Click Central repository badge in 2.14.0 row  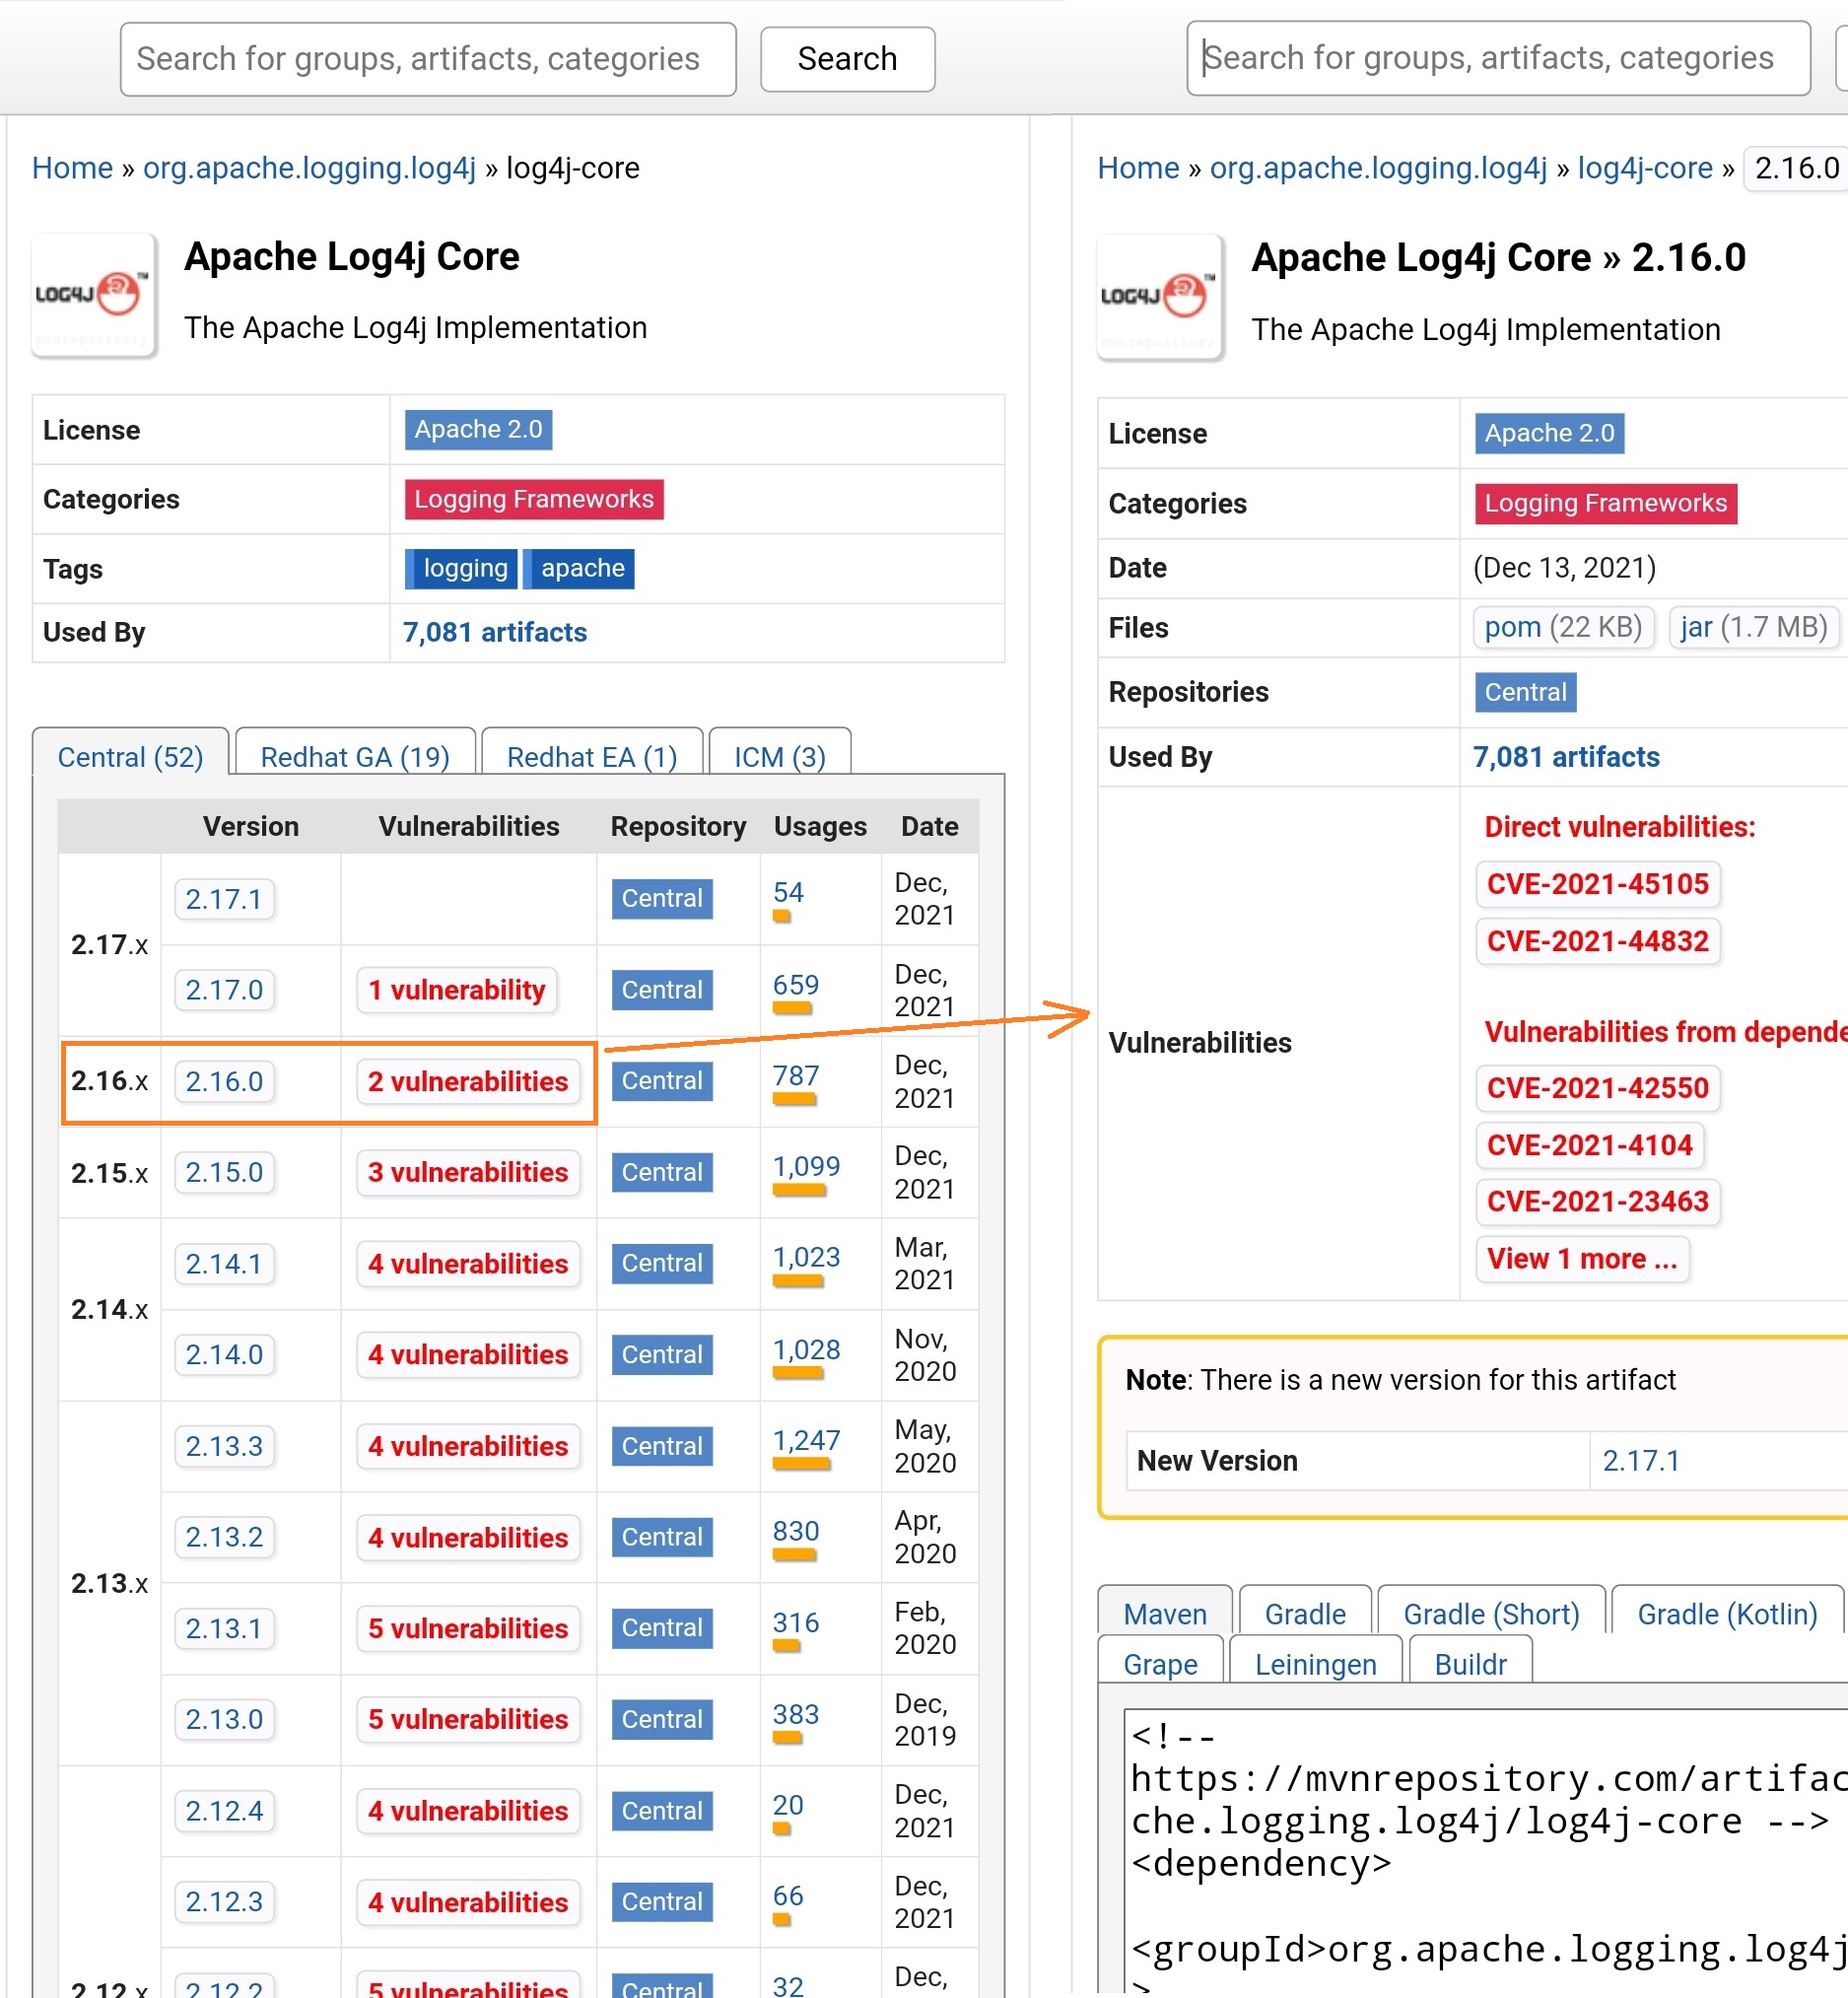tap(662, 1354)
